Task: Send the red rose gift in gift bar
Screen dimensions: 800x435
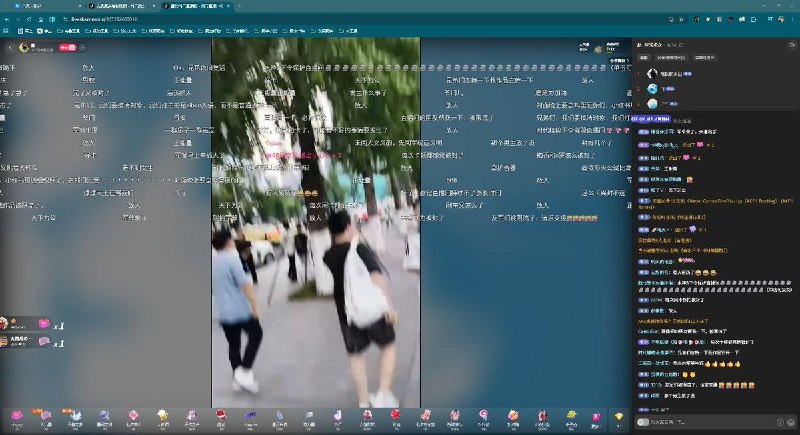Action: pyautogui.click(x=221, y=417)
